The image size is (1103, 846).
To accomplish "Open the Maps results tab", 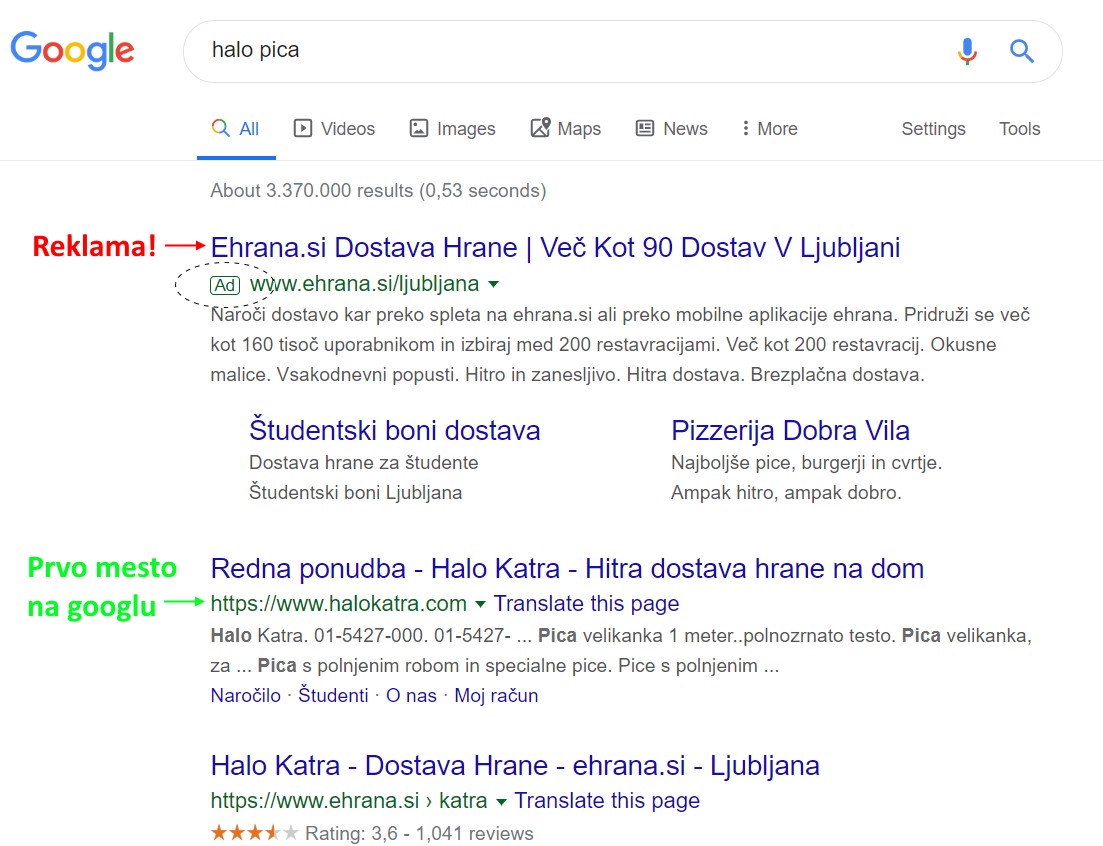I will (x=566, y=129).
